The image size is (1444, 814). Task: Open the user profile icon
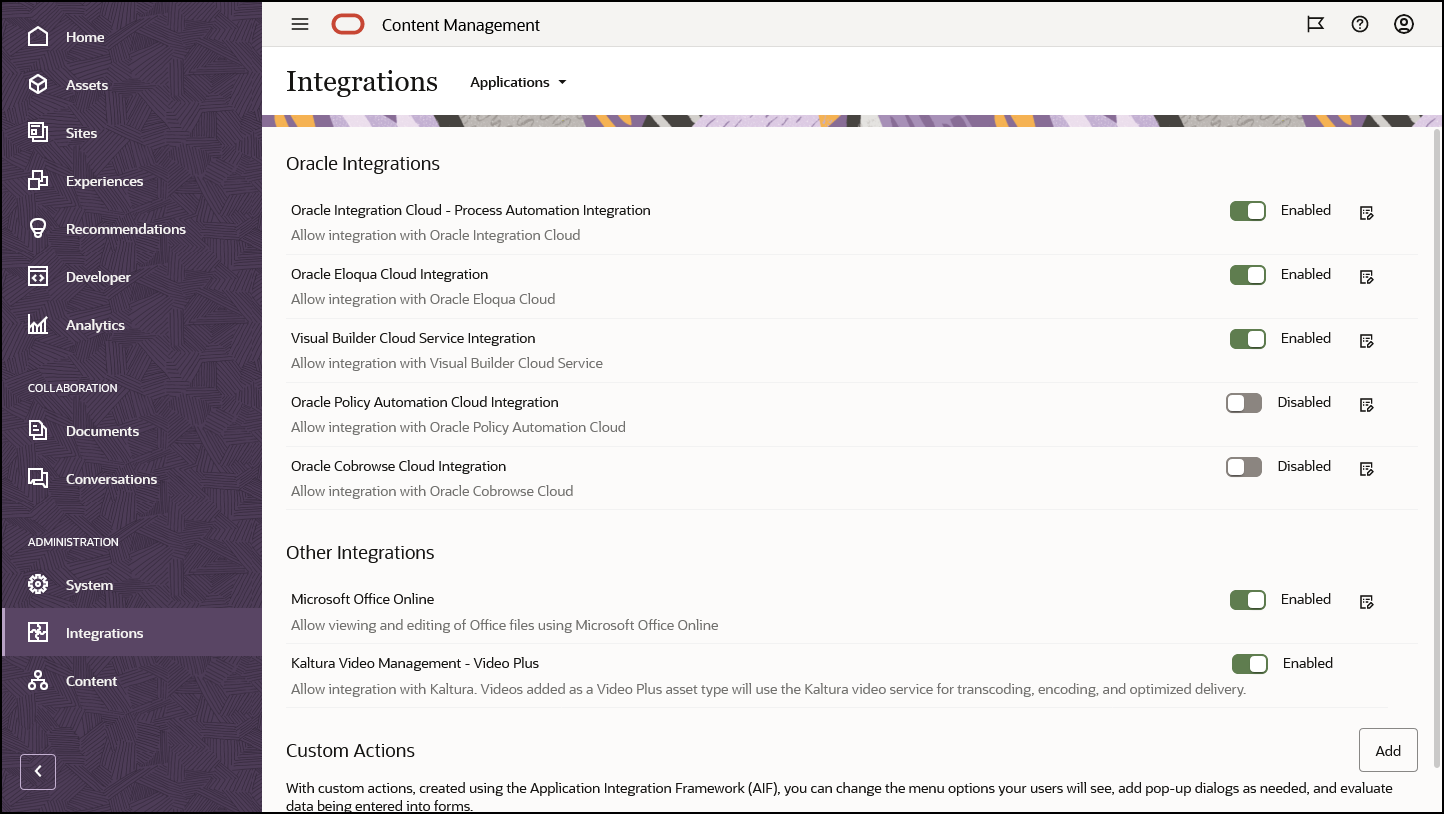coord(1404,25)
